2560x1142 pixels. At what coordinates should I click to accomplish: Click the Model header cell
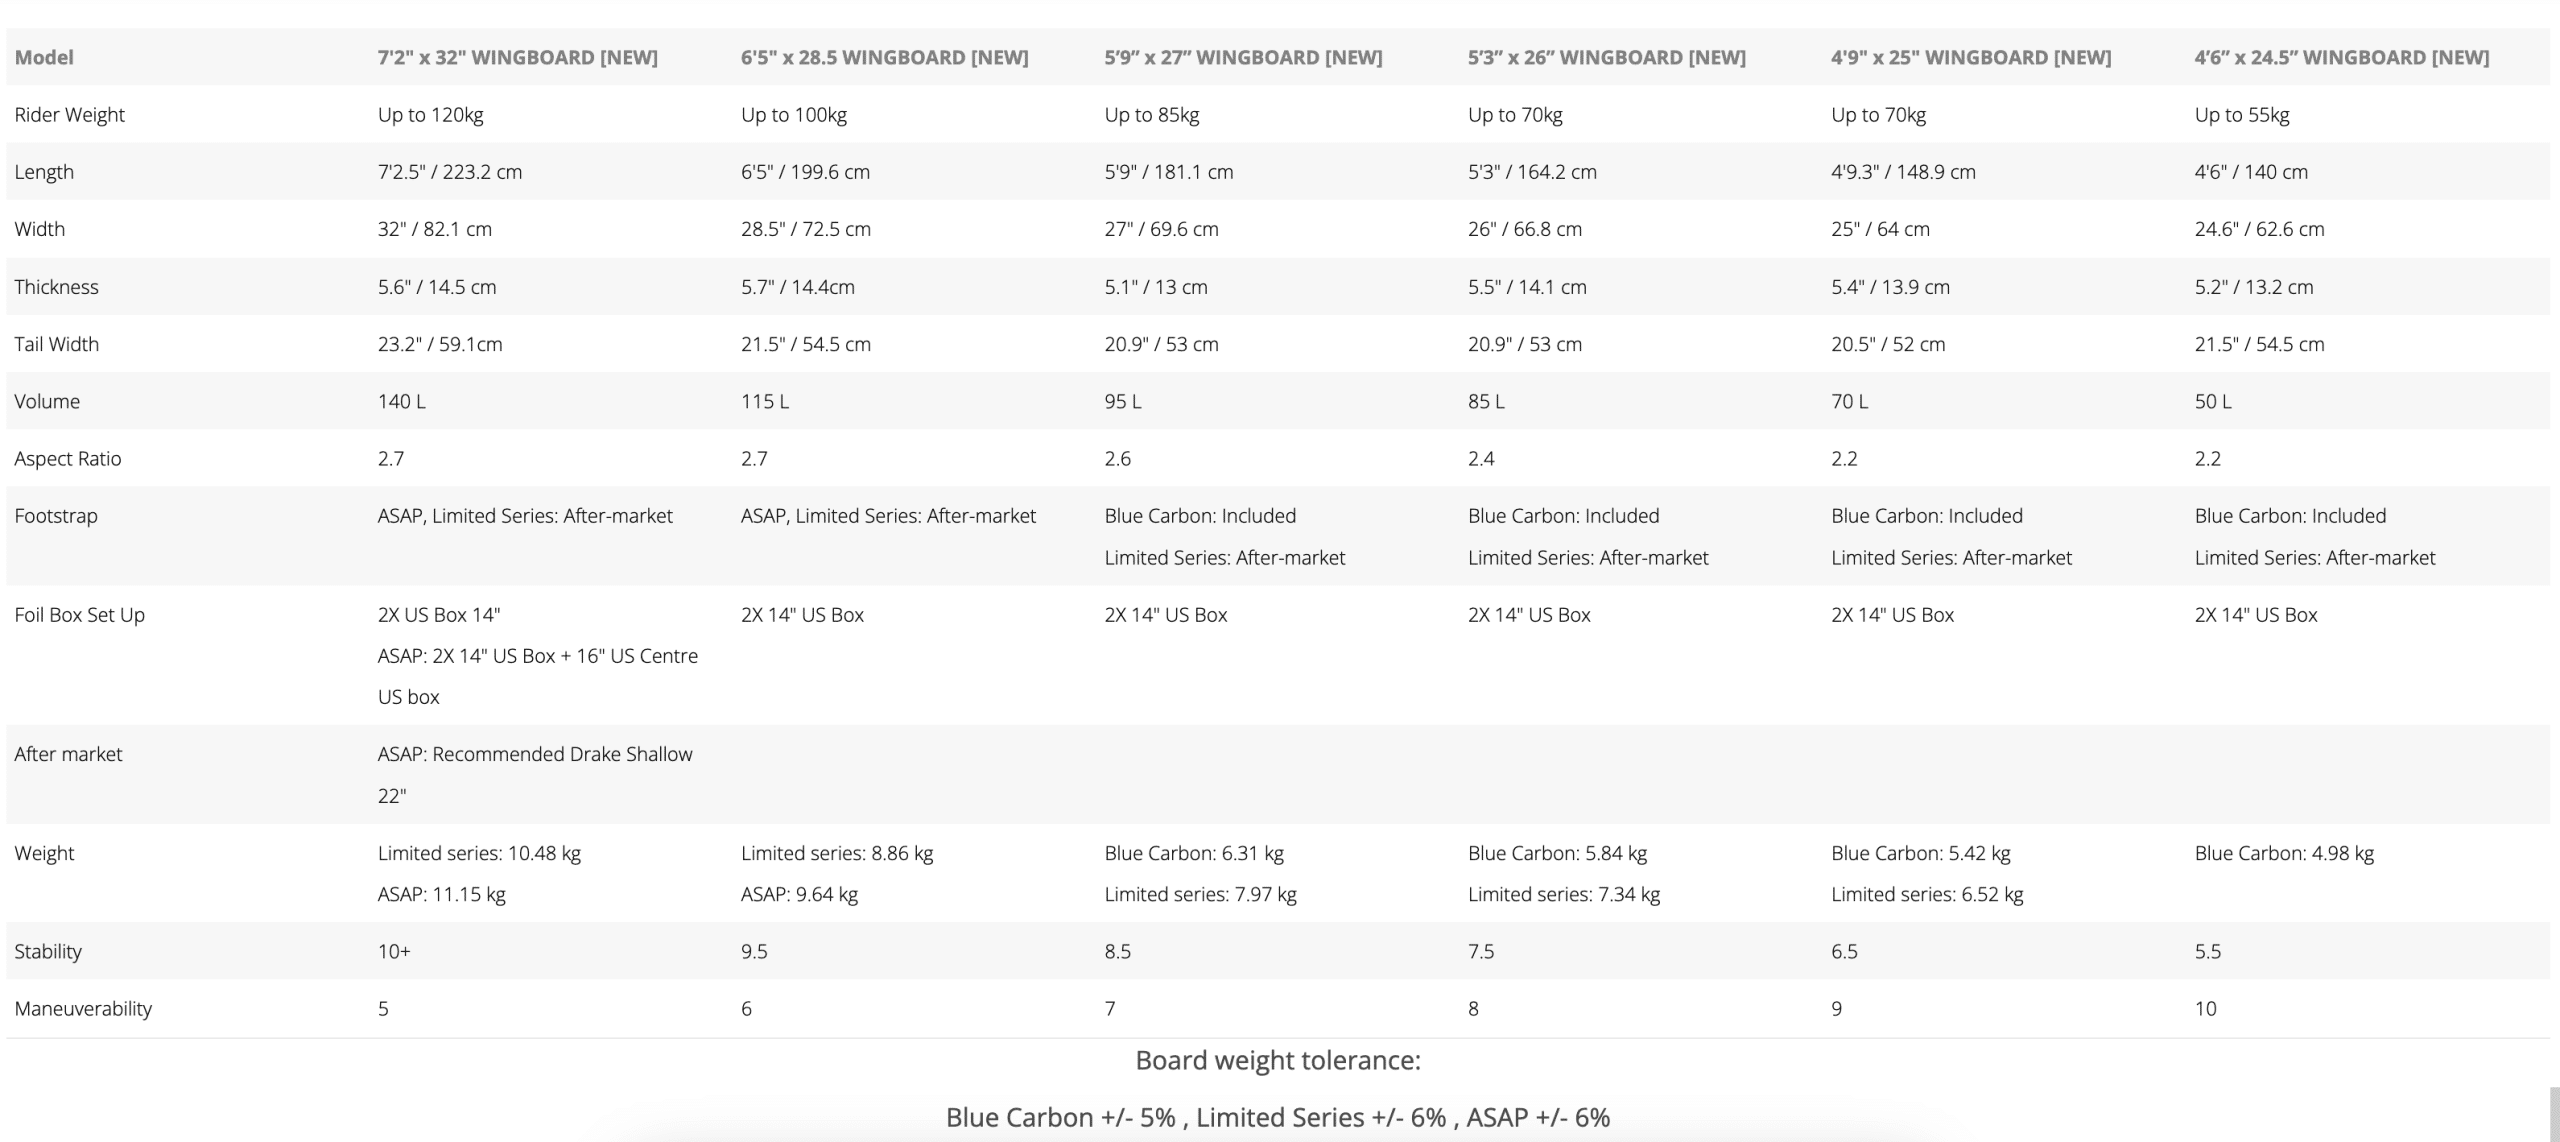[44, 57]
